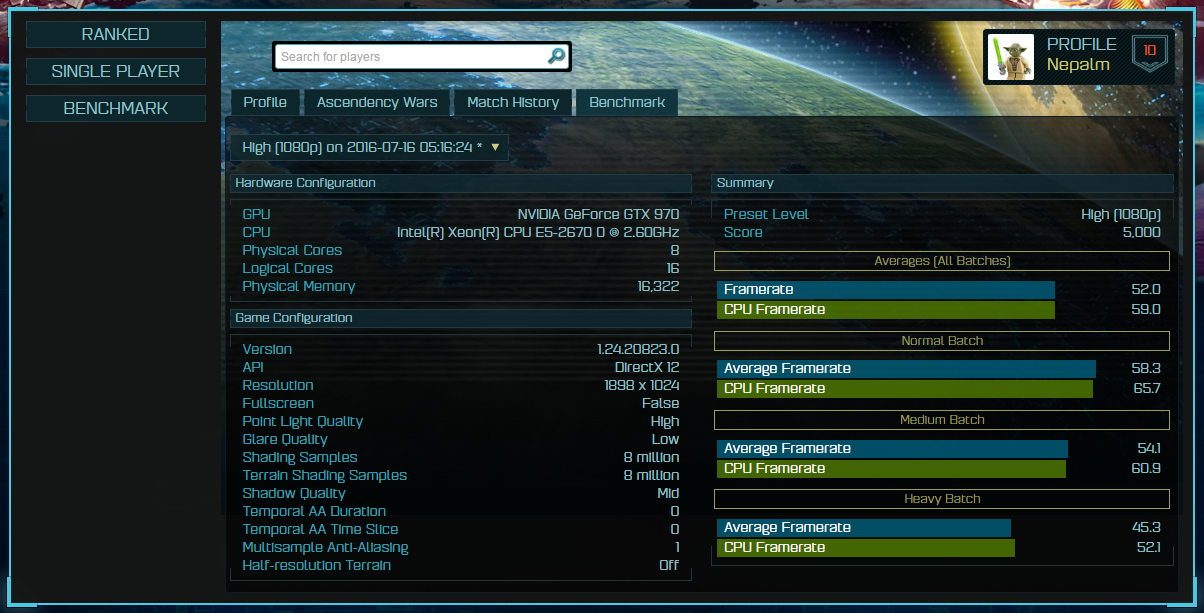Select the Match History tab
The width and height of the screenshot is (1204, 613).
click(x=513, y=102)
